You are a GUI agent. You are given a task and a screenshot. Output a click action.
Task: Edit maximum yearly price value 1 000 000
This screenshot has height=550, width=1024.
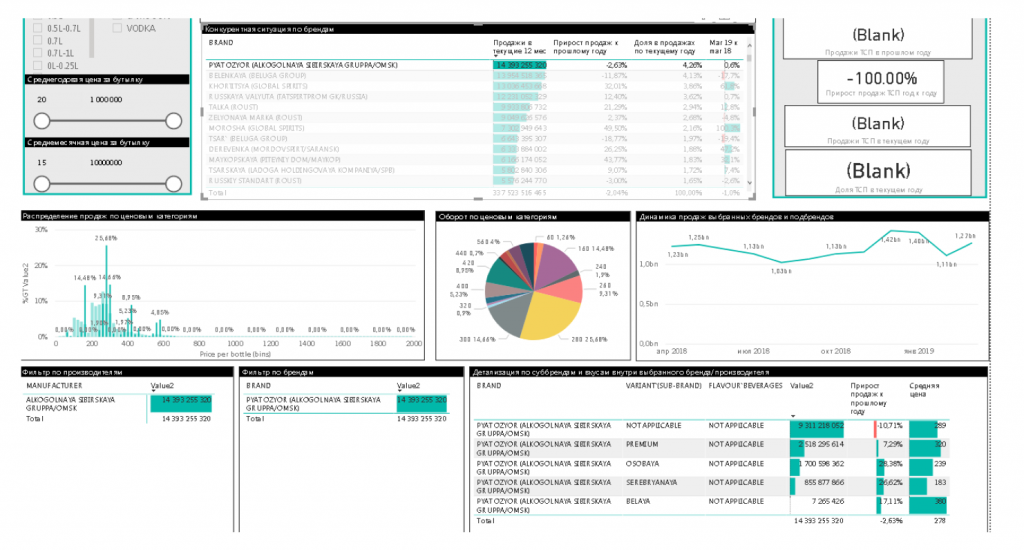click(x=106, y=100)
